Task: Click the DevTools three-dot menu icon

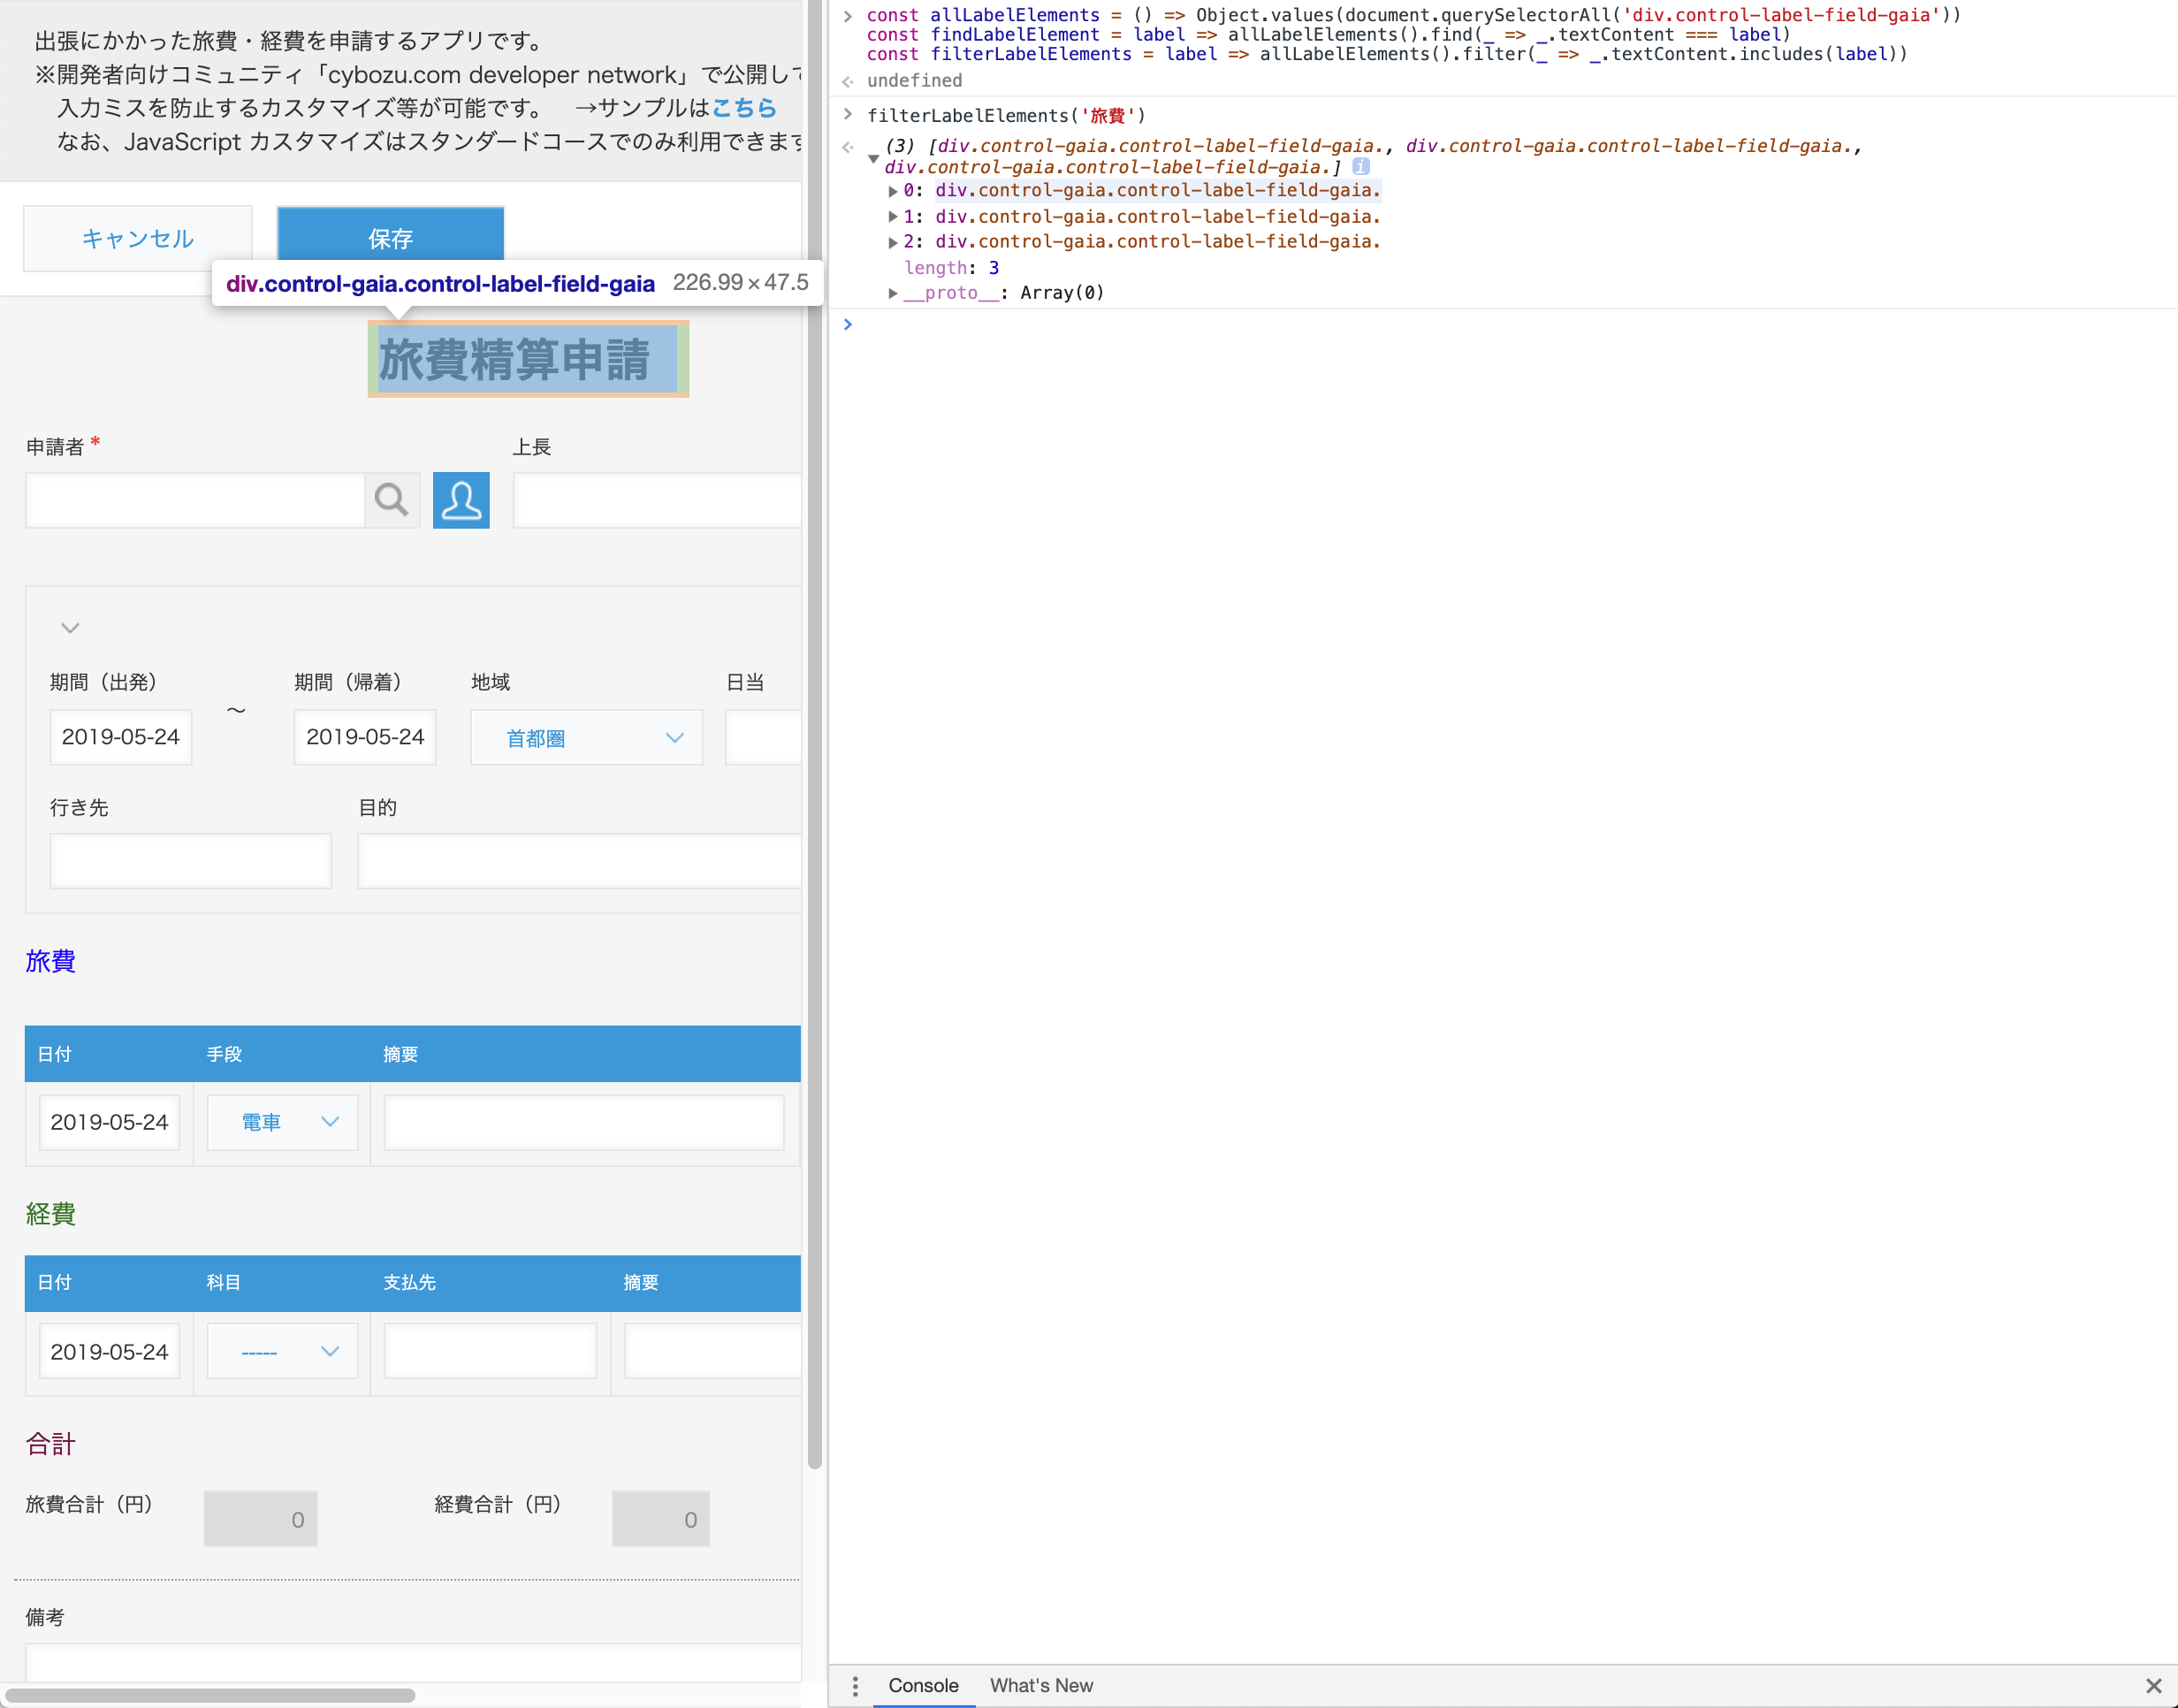Action: click(x=855, y=1686)
